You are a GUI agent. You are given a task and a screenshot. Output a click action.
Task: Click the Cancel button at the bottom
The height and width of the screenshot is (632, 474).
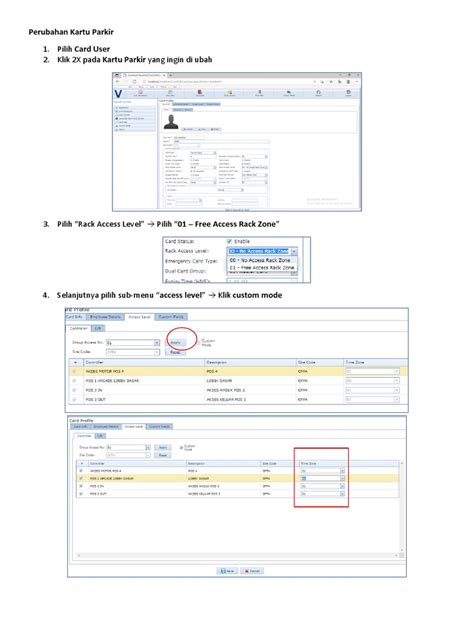coord(252,571)
